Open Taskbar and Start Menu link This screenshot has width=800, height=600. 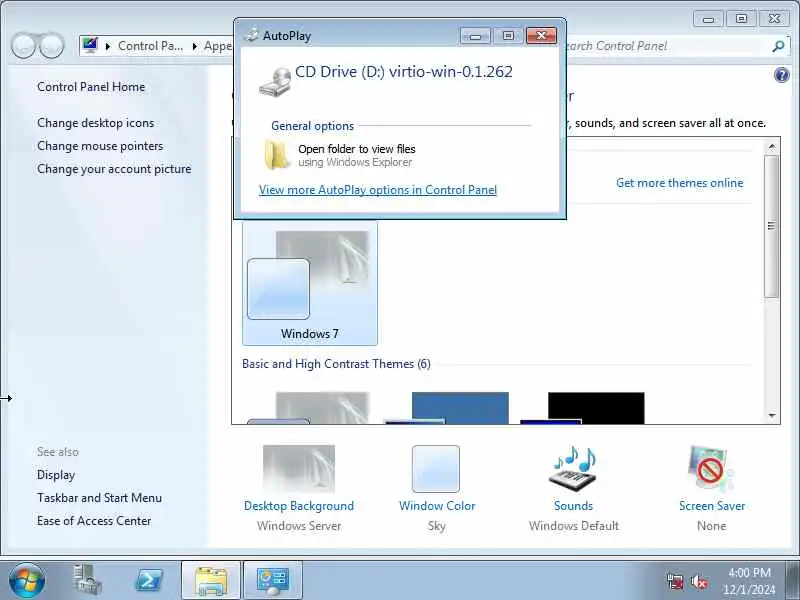[99, 498]
